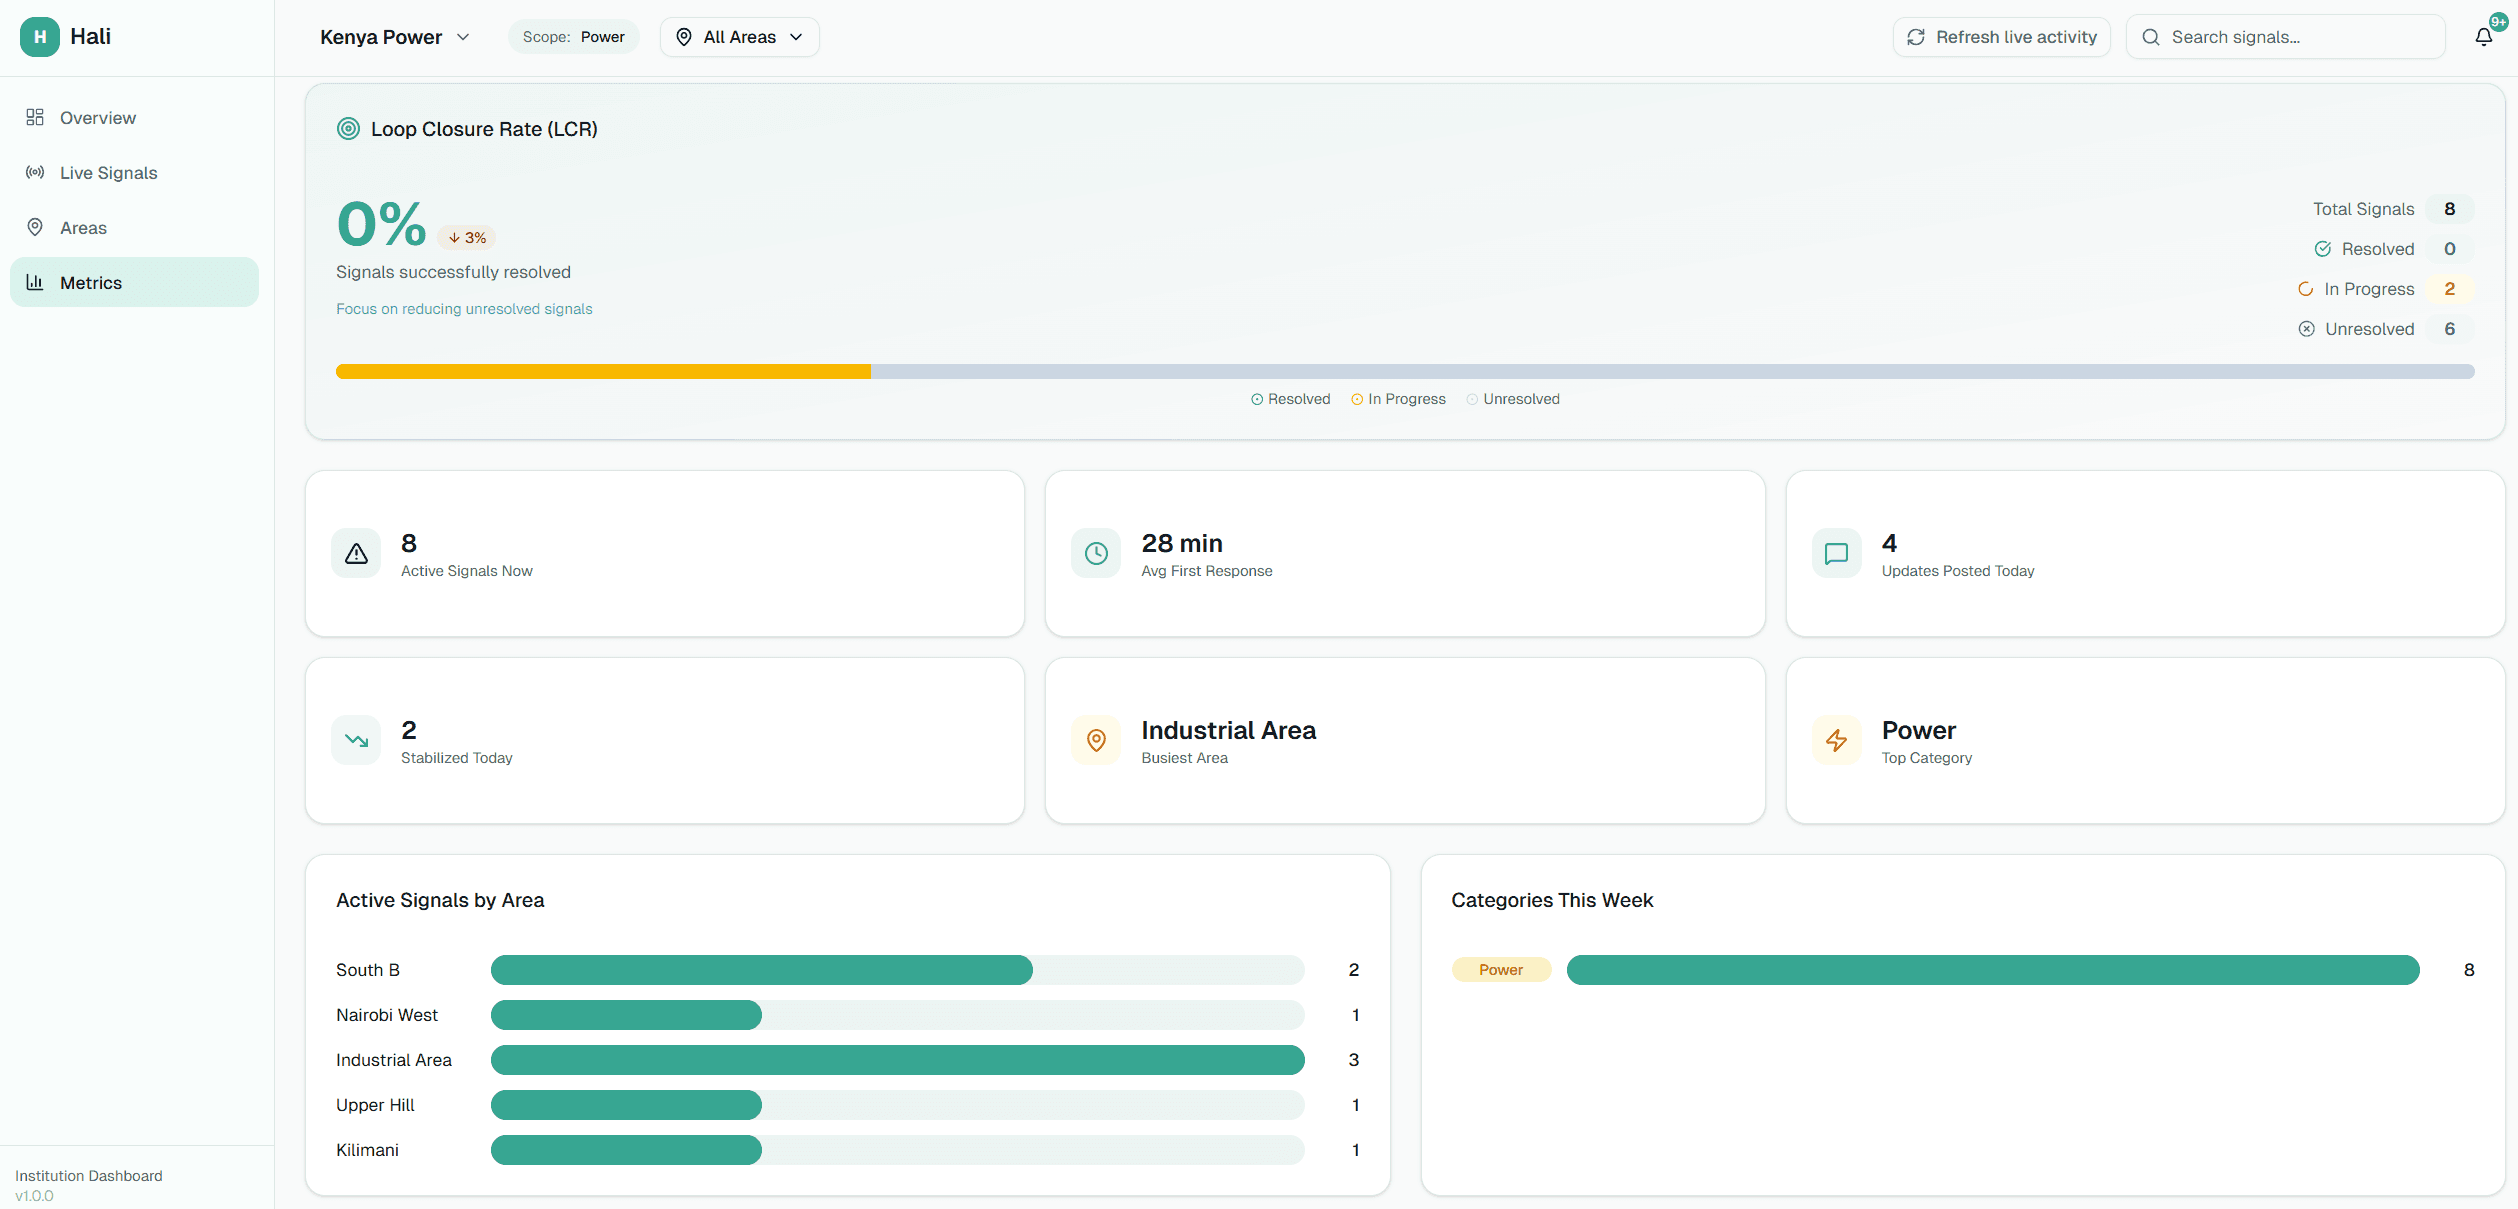Click the Updates Posted message icon
Image resolution: width=2518 pixels, height=1209 pixels.
[x=1837, y=554]
